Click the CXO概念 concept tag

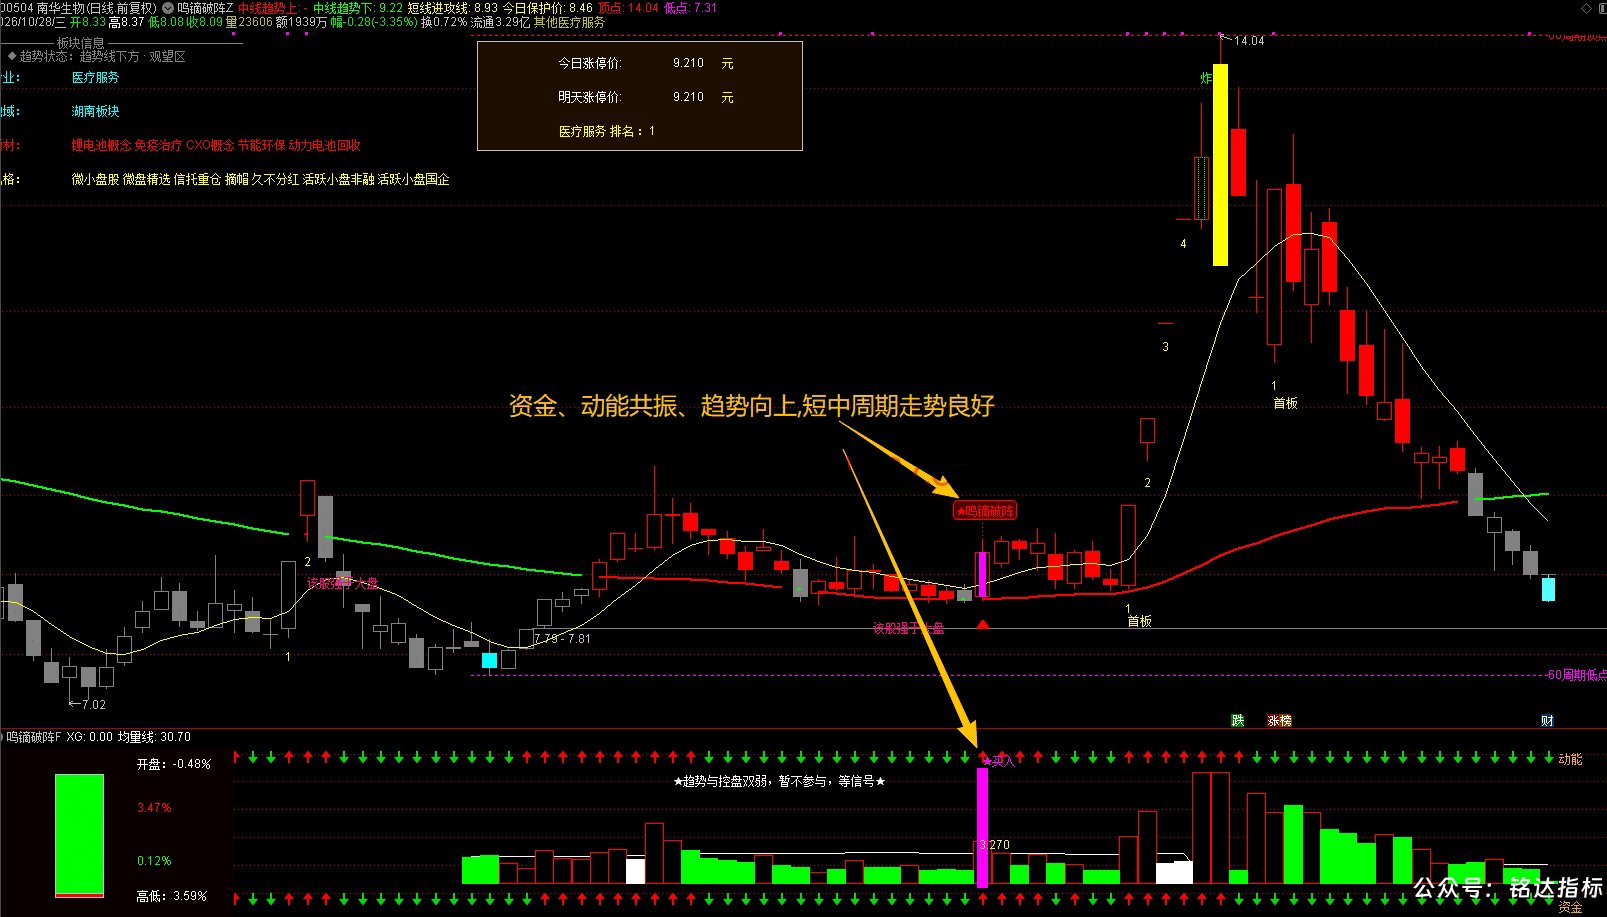(x=210, y=145)
